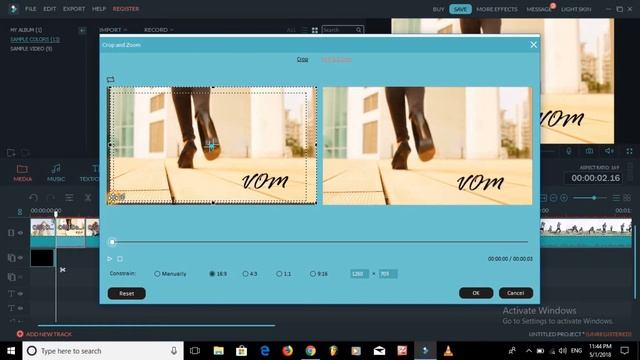Close the Crop and Zoom dialog

(x=533, y=45)
